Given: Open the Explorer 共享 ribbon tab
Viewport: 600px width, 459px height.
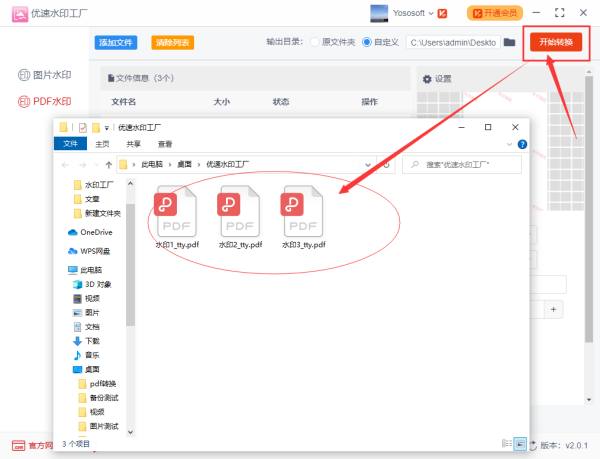Looking at the screenshot, I should click(134, 144).
